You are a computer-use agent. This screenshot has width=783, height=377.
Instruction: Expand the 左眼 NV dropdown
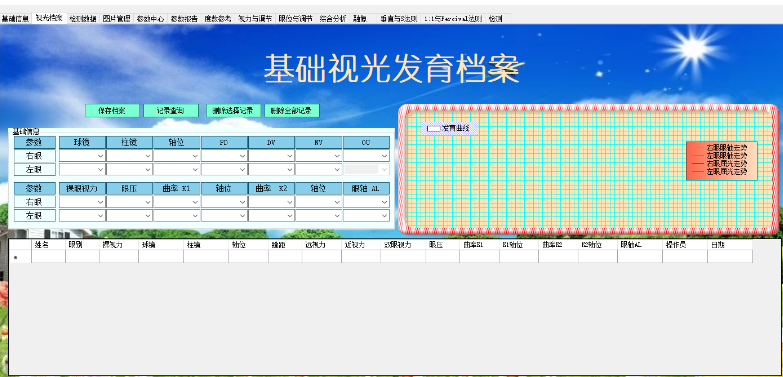coord(337,169)
